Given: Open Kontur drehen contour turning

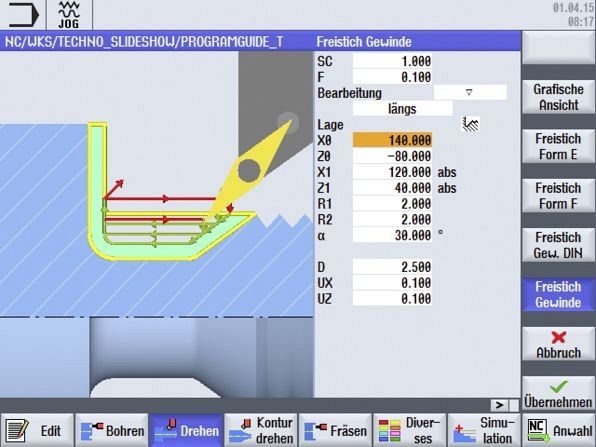Looking at the screenshot, I should (261, 430).
